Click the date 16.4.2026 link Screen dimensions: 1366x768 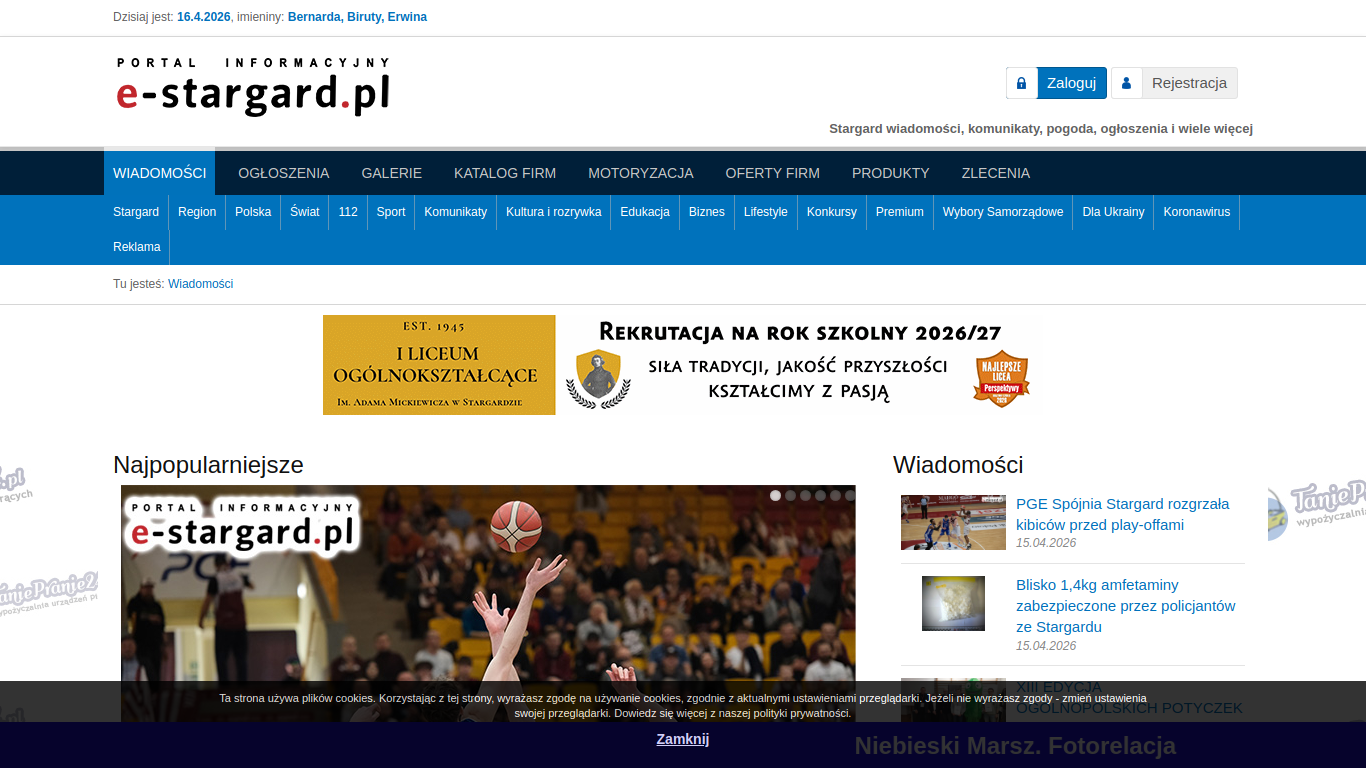coord(203,17)
